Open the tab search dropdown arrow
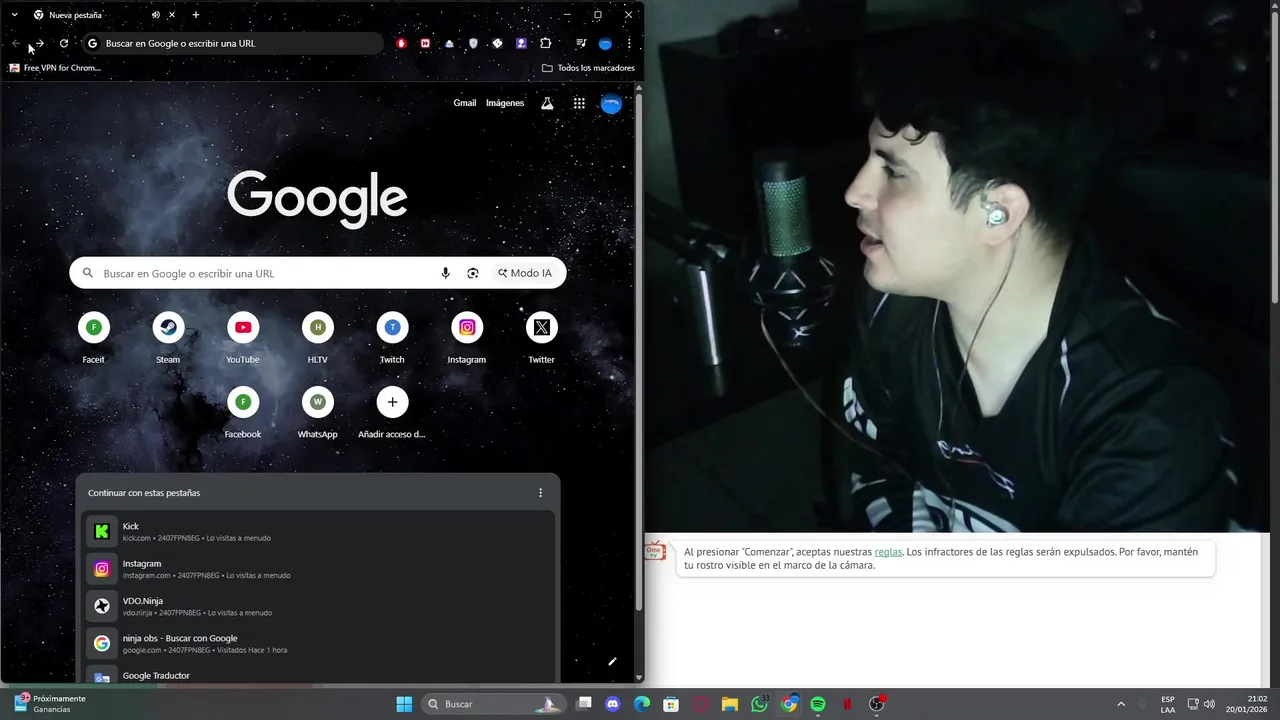1280x720 pixels. pyautogui.click(x=14, y=15)
